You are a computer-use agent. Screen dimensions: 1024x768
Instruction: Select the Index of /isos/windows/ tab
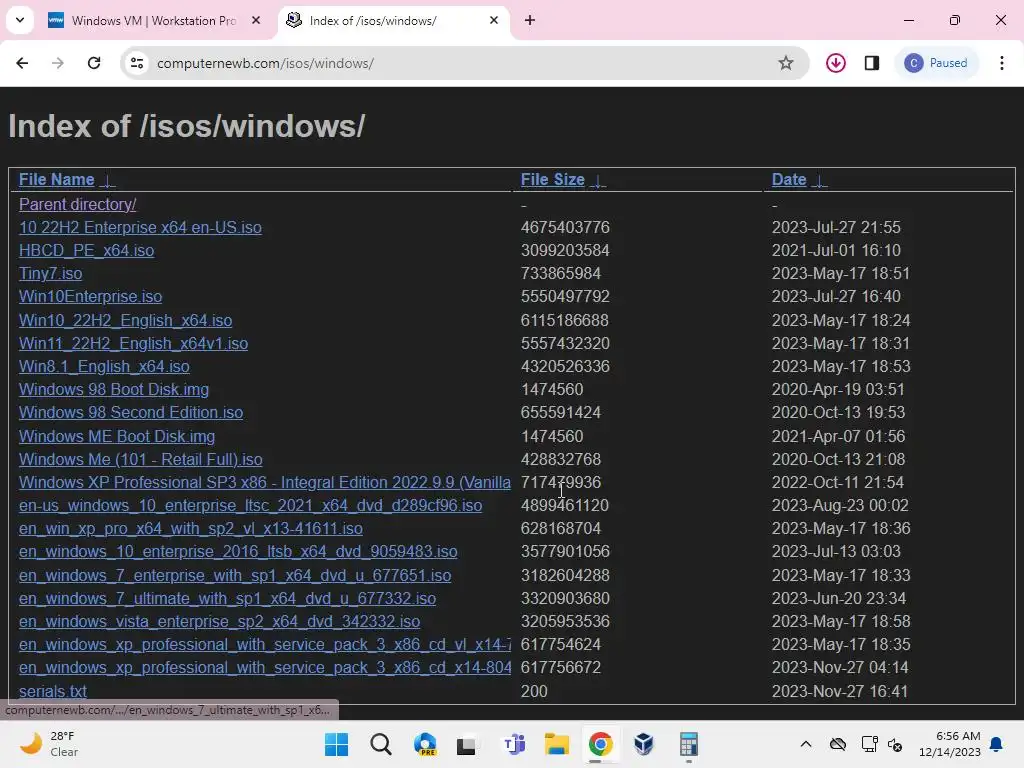(394, 21)
